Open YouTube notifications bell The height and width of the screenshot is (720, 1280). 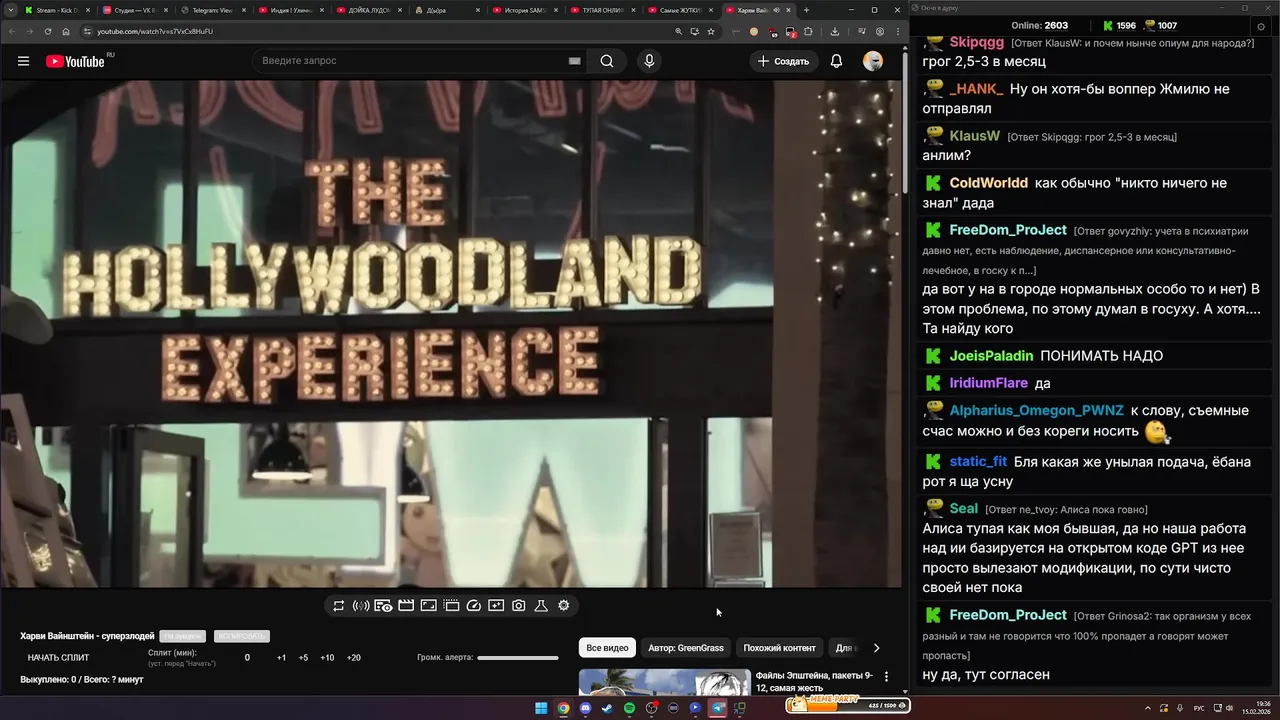click(x=836, y=61)
